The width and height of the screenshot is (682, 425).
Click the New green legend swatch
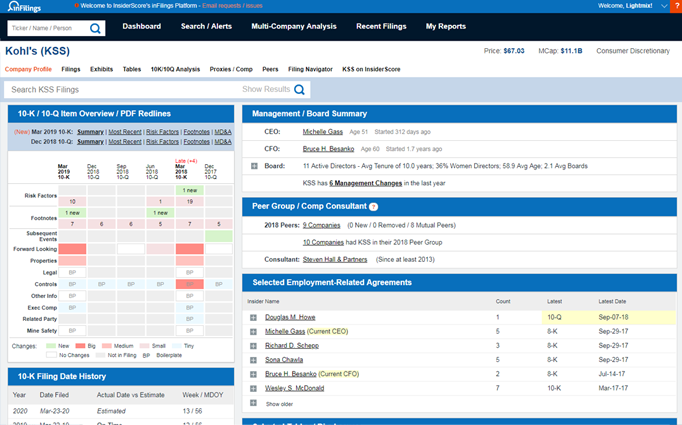pyautogui.click(x=51, y=346)
